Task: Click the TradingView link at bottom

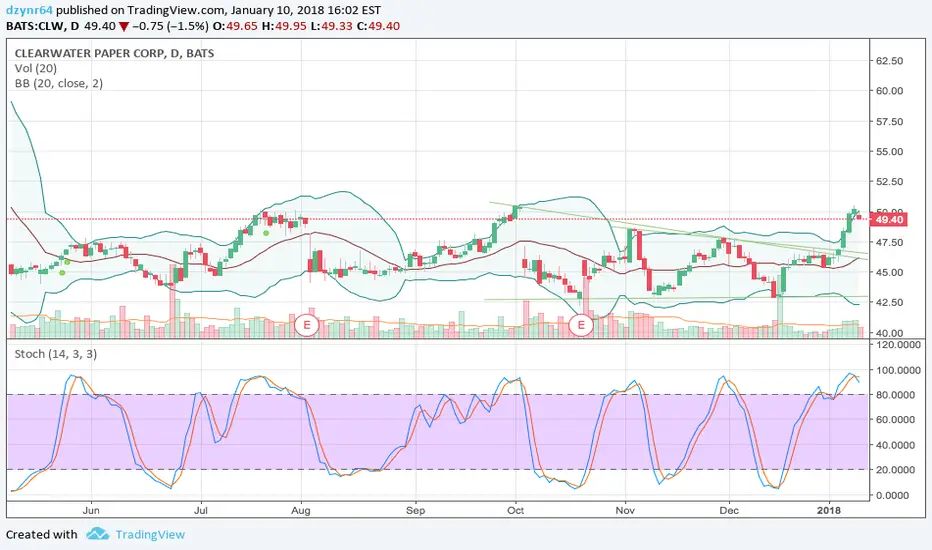Action: (150, 535)
